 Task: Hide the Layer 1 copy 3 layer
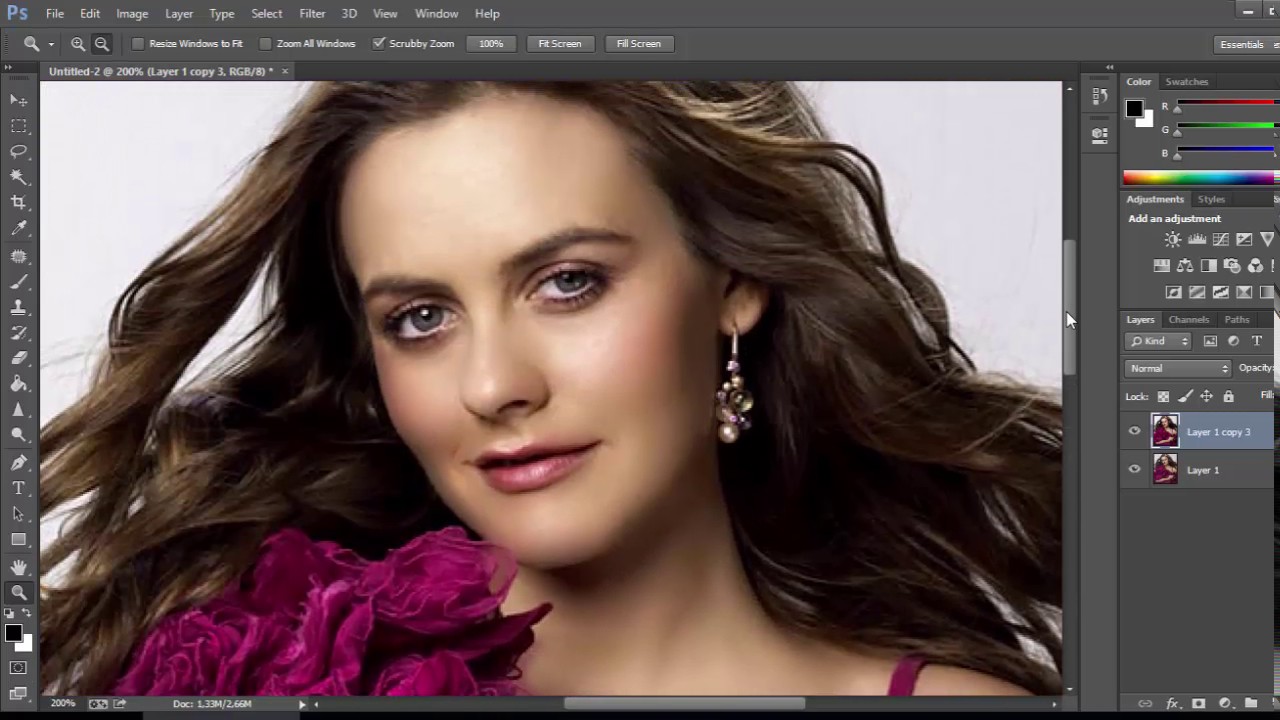[x=1134, y=432]
